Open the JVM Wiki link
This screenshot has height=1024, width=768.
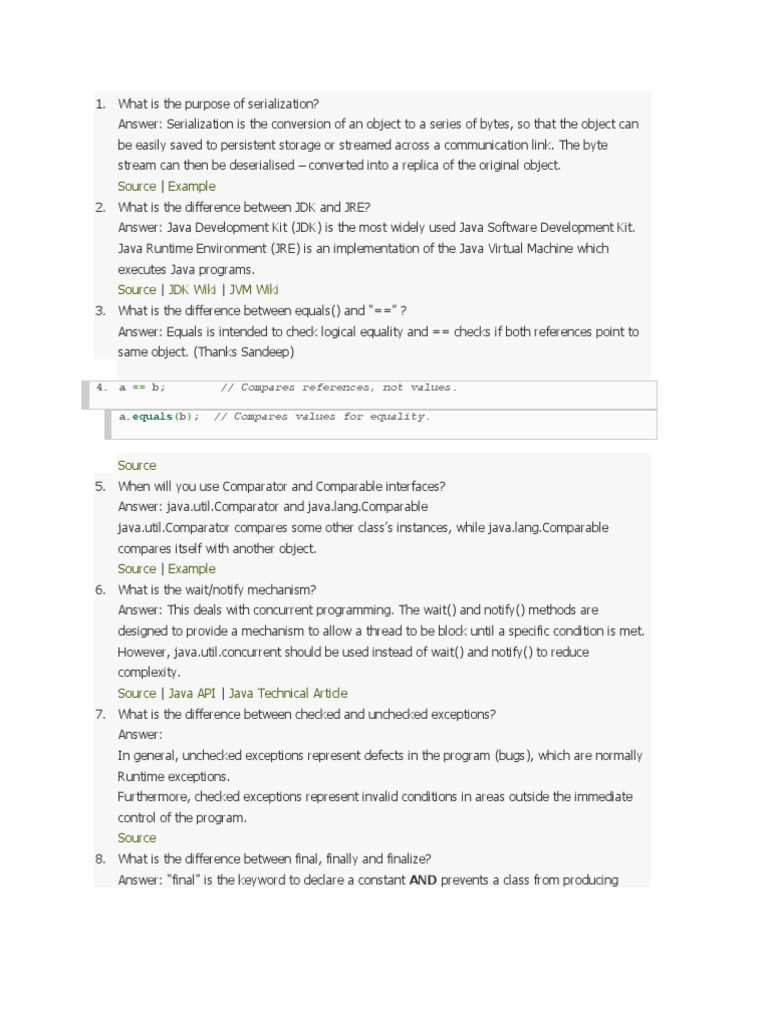254,290
